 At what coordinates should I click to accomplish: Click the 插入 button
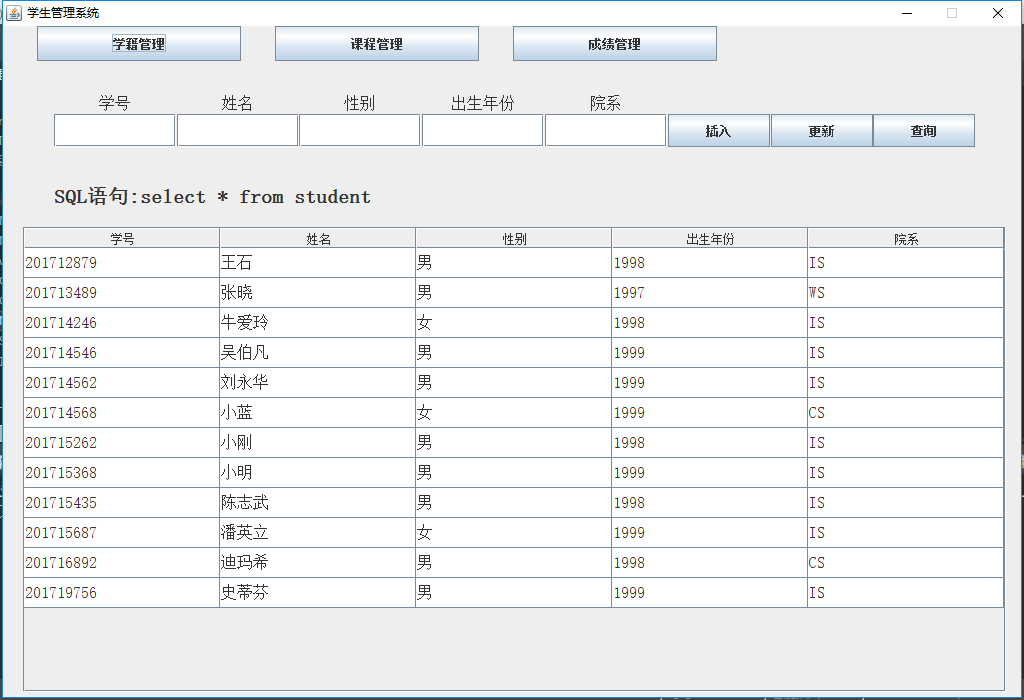(x=718, y=131)
